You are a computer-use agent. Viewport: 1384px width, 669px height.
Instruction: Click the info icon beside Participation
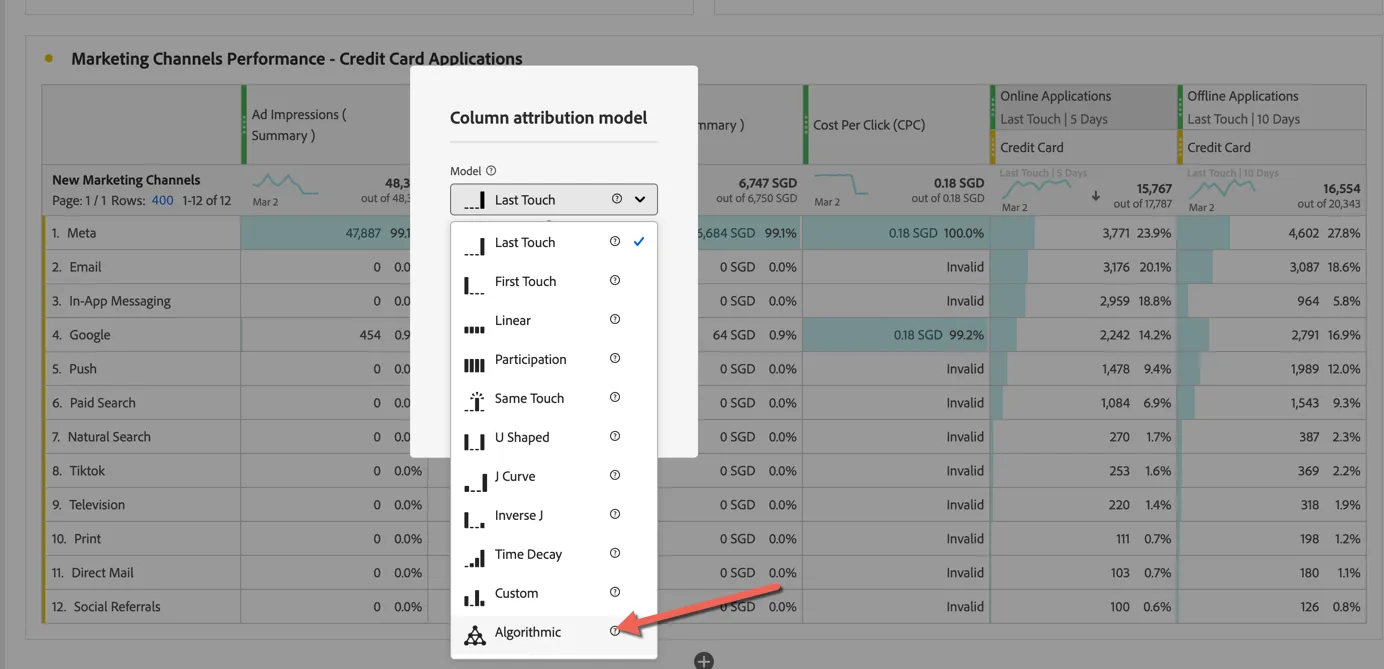pyautogui.click(x=615, y=358)
